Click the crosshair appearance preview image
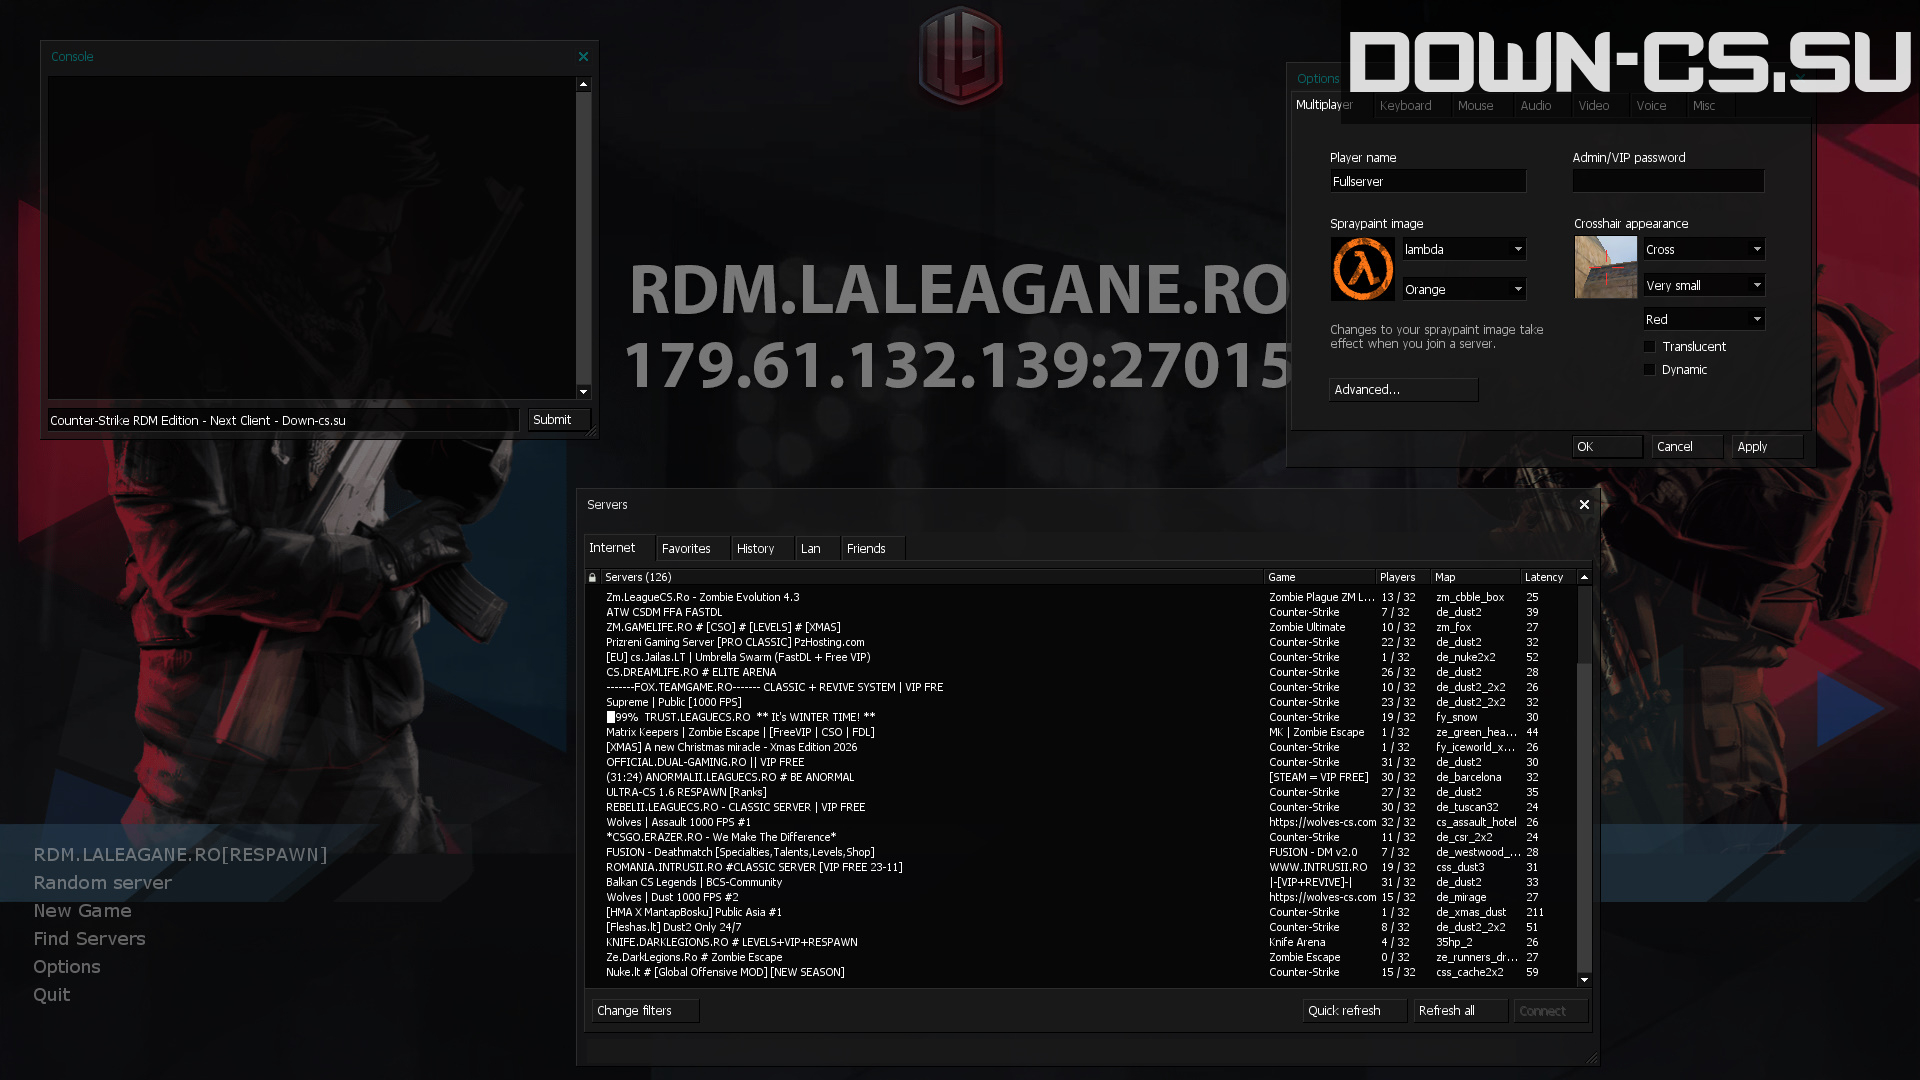Image resolution: width=1920 pixels, height=1080 pixels. [x=1605, y=267]
